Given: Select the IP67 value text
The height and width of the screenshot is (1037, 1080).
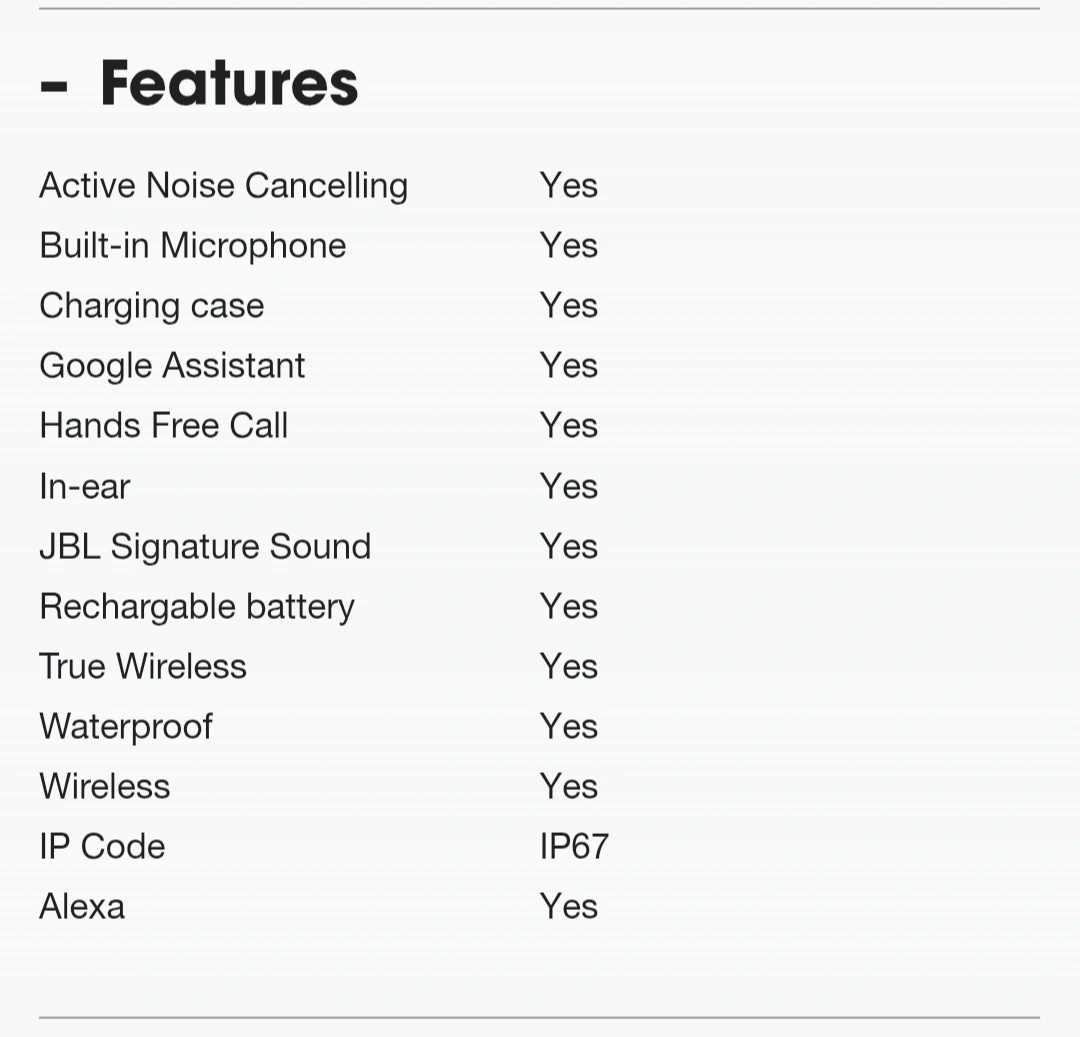Looking at the screenshot, I should [574, 846].
